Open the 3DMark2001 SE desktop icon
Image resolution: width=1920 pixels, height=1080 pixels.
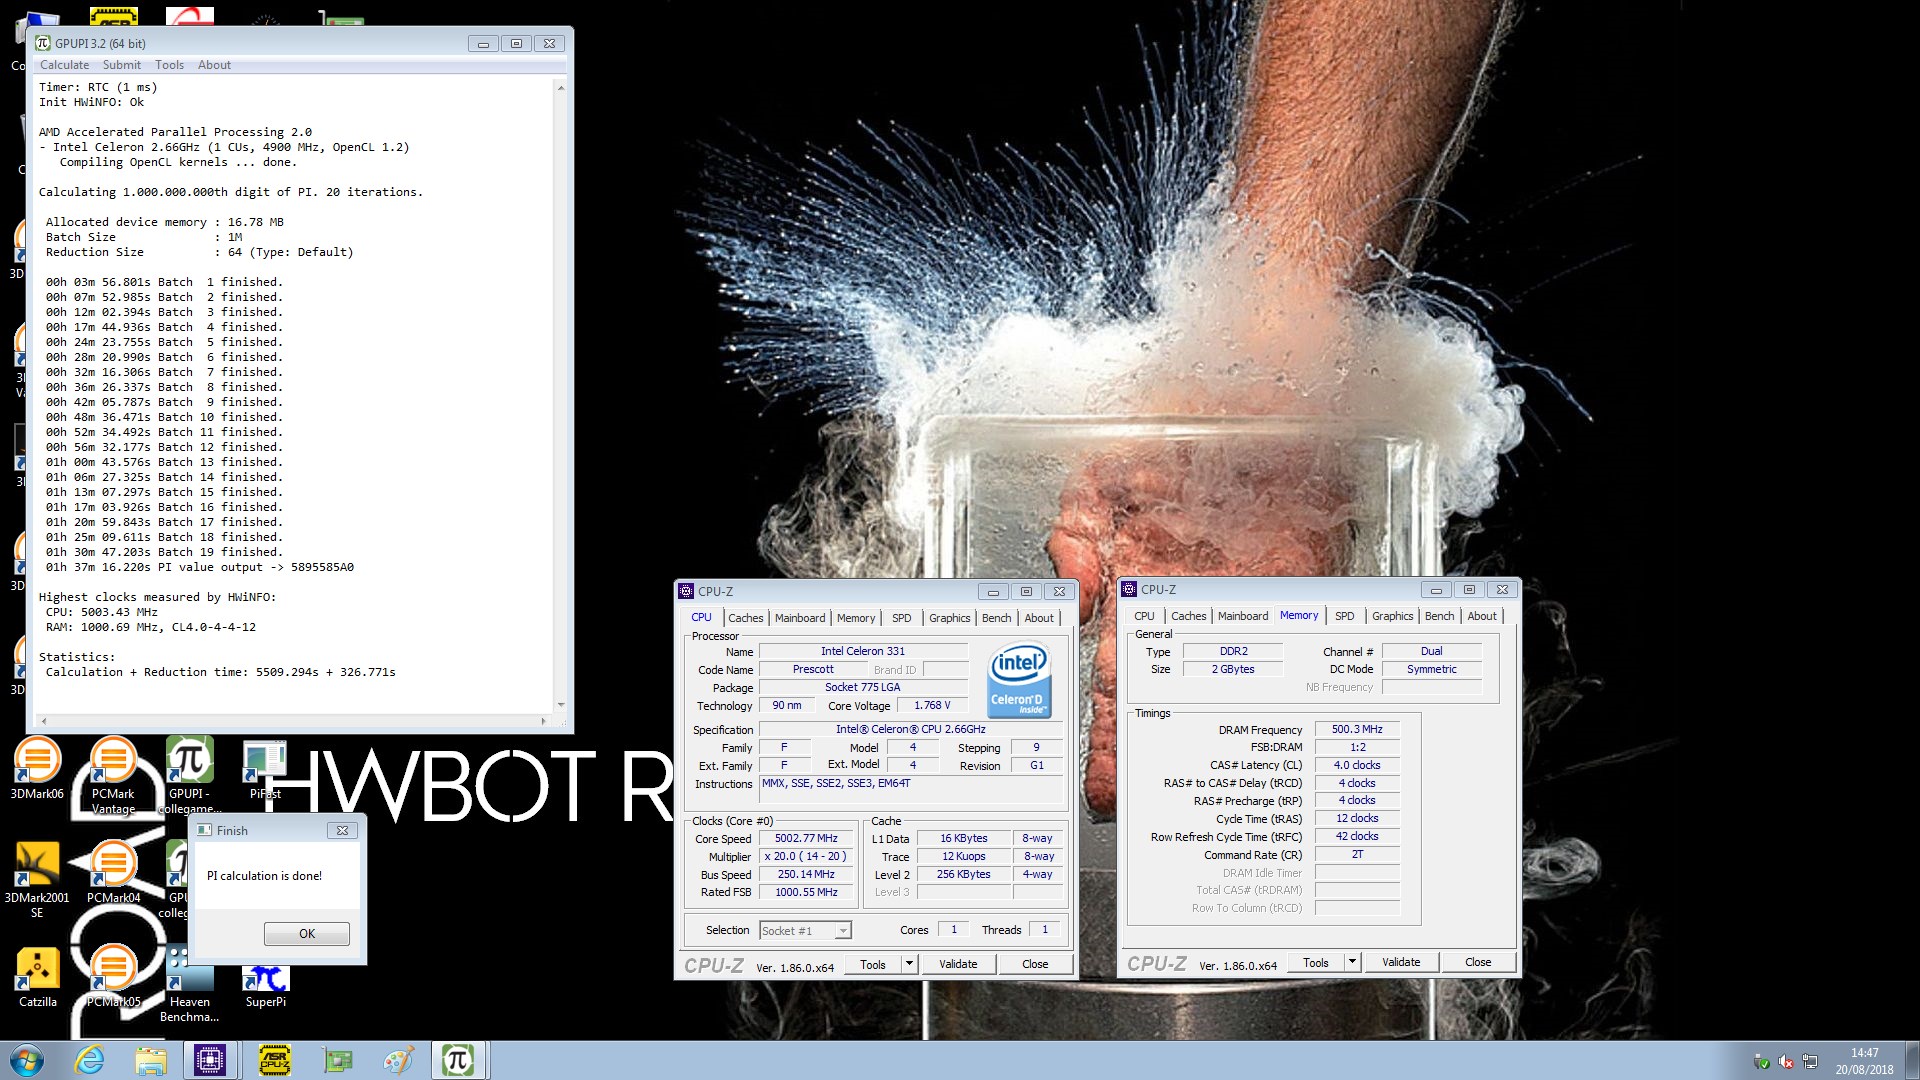click(x=37, y=879)
